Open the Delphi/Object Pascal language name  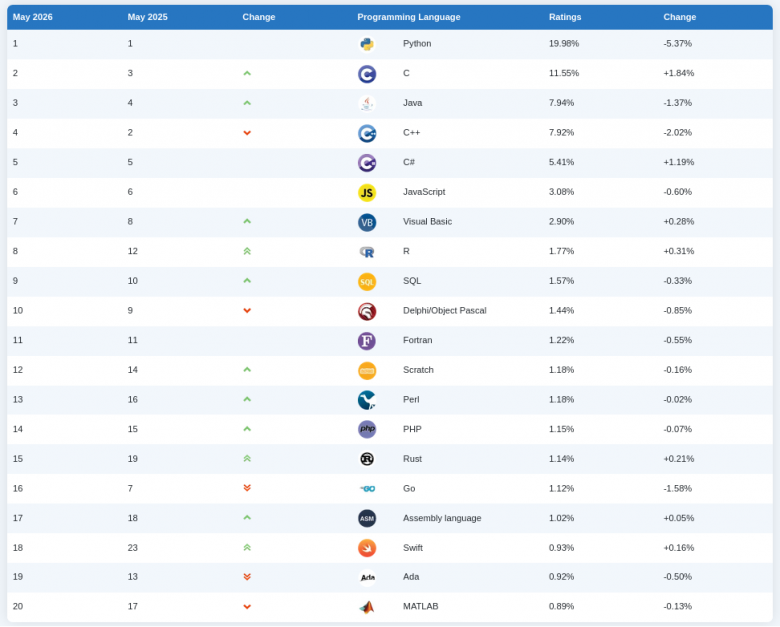coord(444,311)
